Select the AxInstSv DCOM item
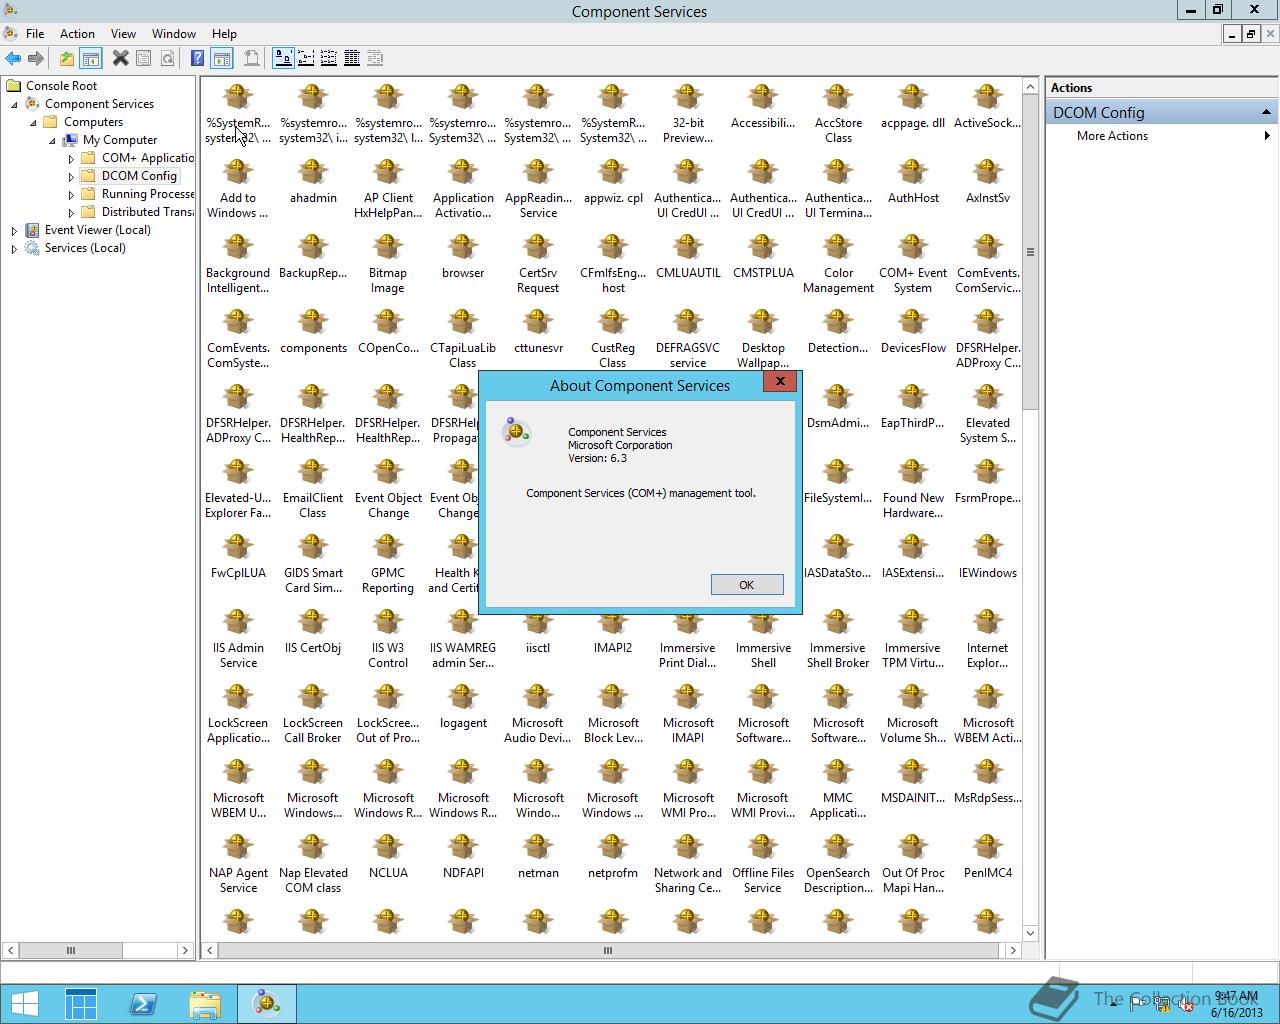Viewport: 1280px width, 1024px height. pyautogui.click(x=988, y=183)
